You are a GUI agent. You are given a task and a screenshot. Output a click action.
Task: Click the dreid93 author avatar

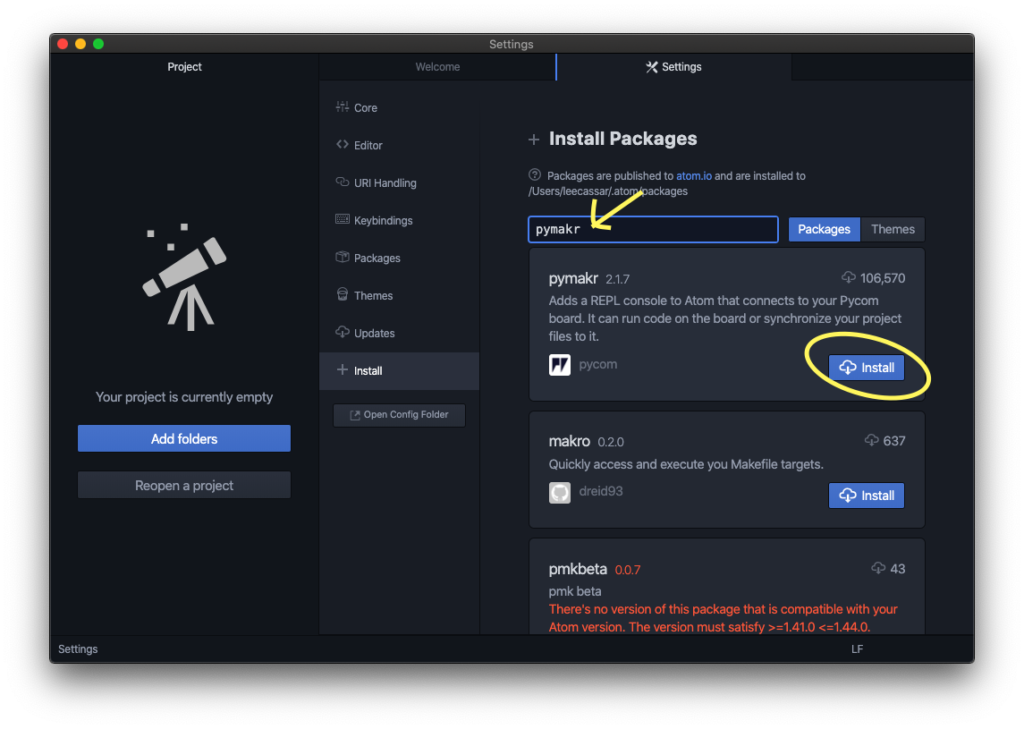[x=560, y=493]
